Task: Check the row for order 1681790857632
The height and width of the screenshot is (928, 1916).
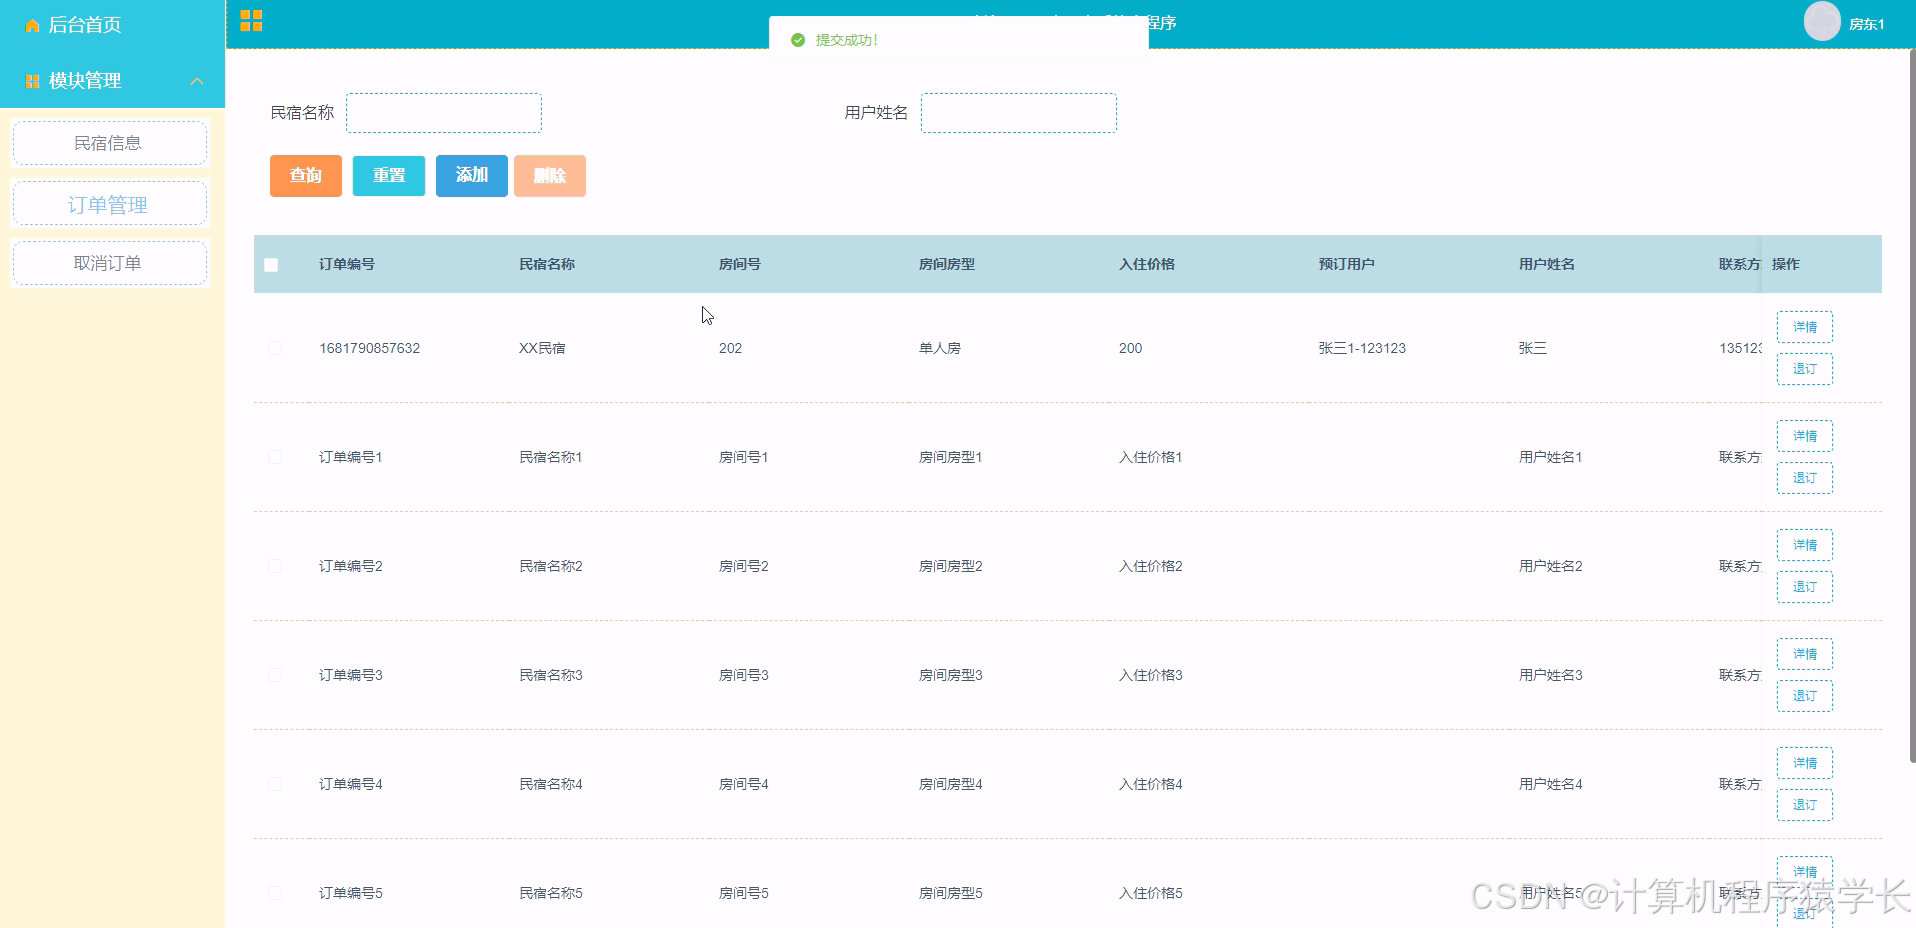Action: pos(275,348)
